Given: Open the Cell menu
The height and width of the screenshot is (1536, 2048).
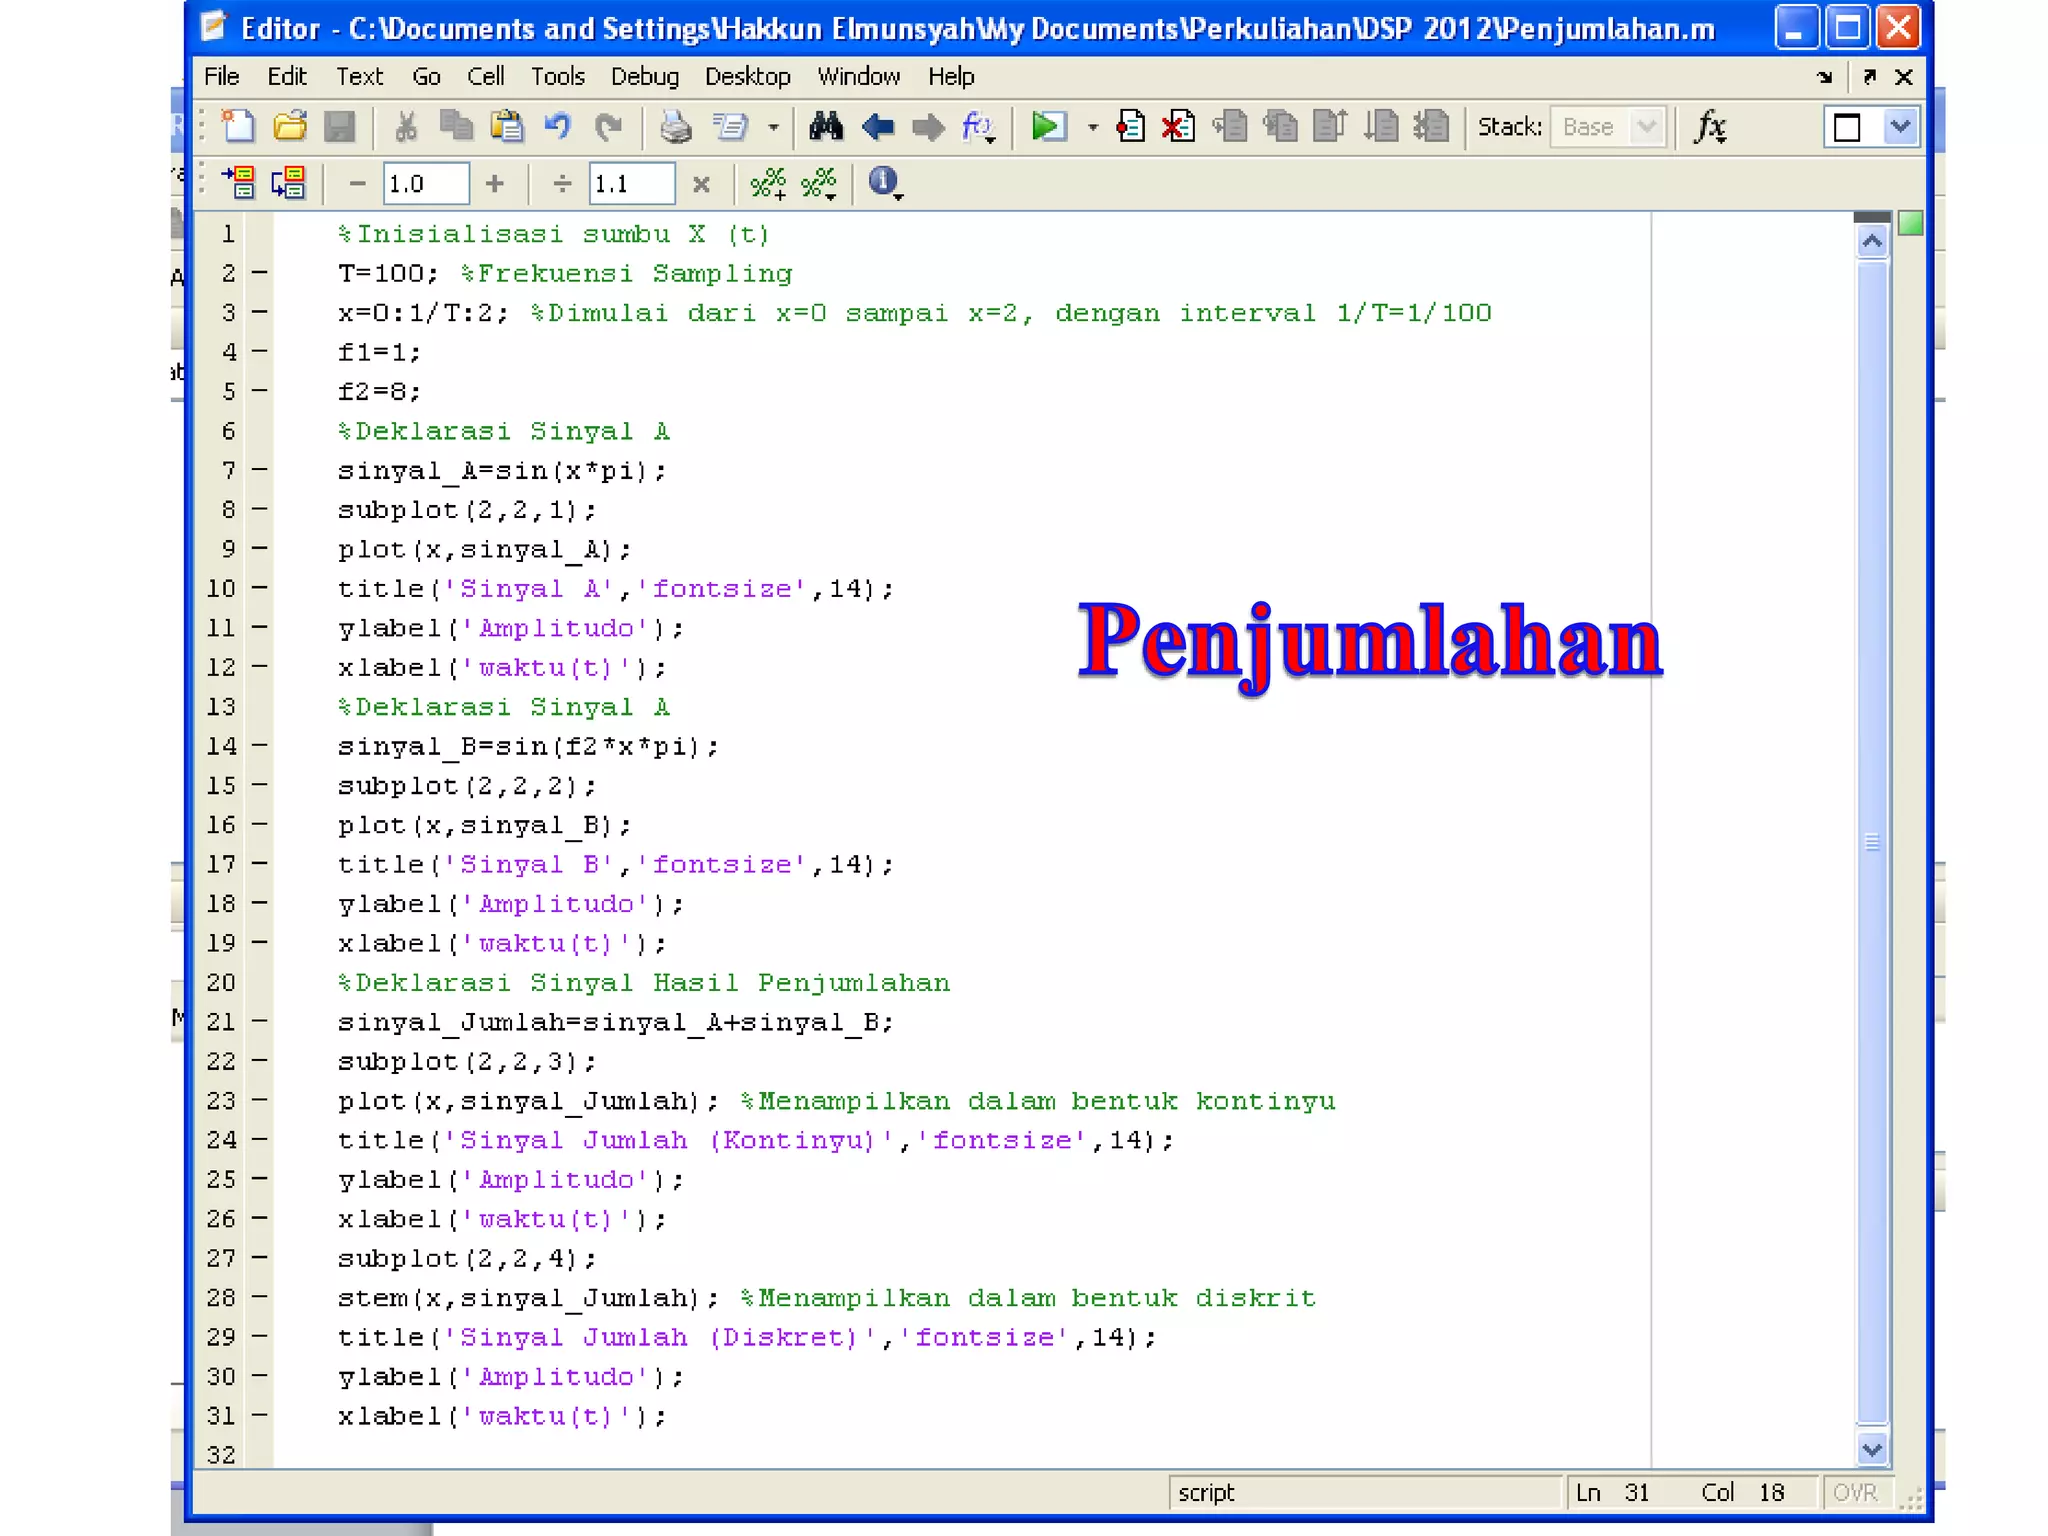Looking at the screenshot, I should click(485, 77).
